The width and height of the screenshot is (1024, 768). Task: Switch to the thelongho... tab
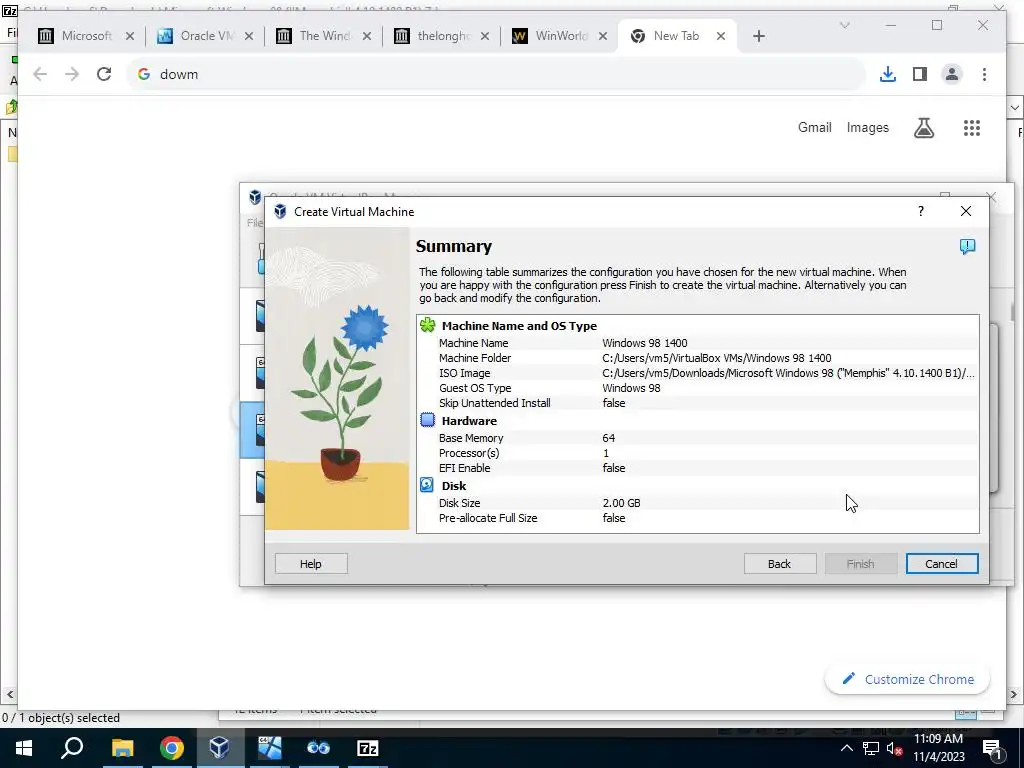pyautogui.click(x=440, y=36)
